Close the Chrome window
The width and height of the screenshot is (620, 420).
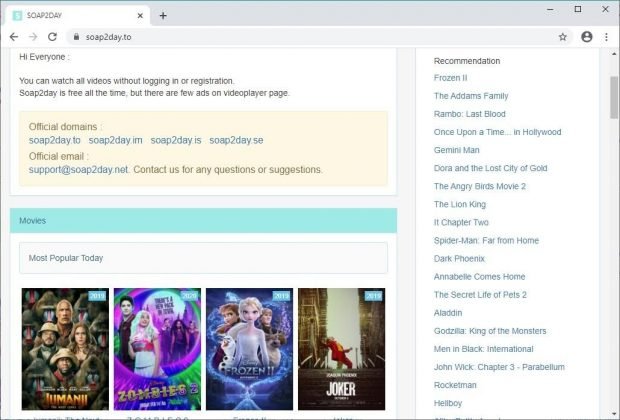pyautogui.click(x=605, y=9)
